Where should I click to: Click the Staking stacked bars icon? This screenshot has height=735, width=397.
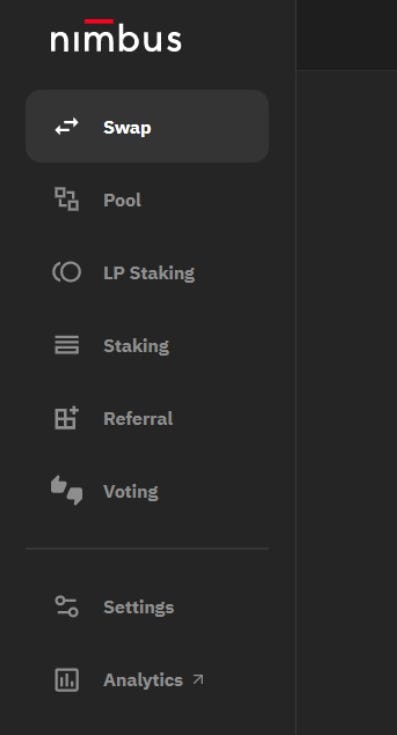pyautogui.click(x=67, y=345)
